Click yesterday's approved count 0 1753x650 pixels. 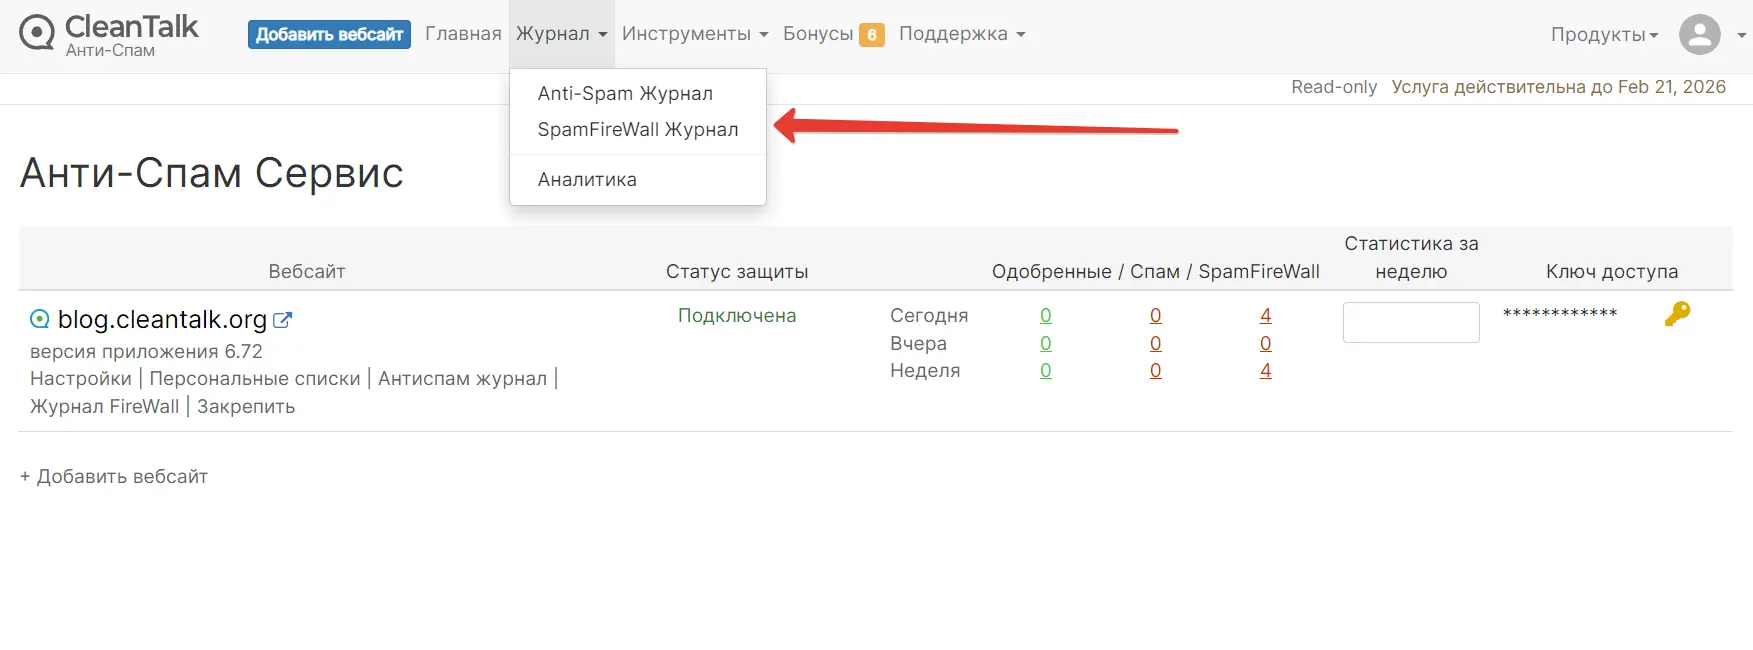pos(1046,343)
